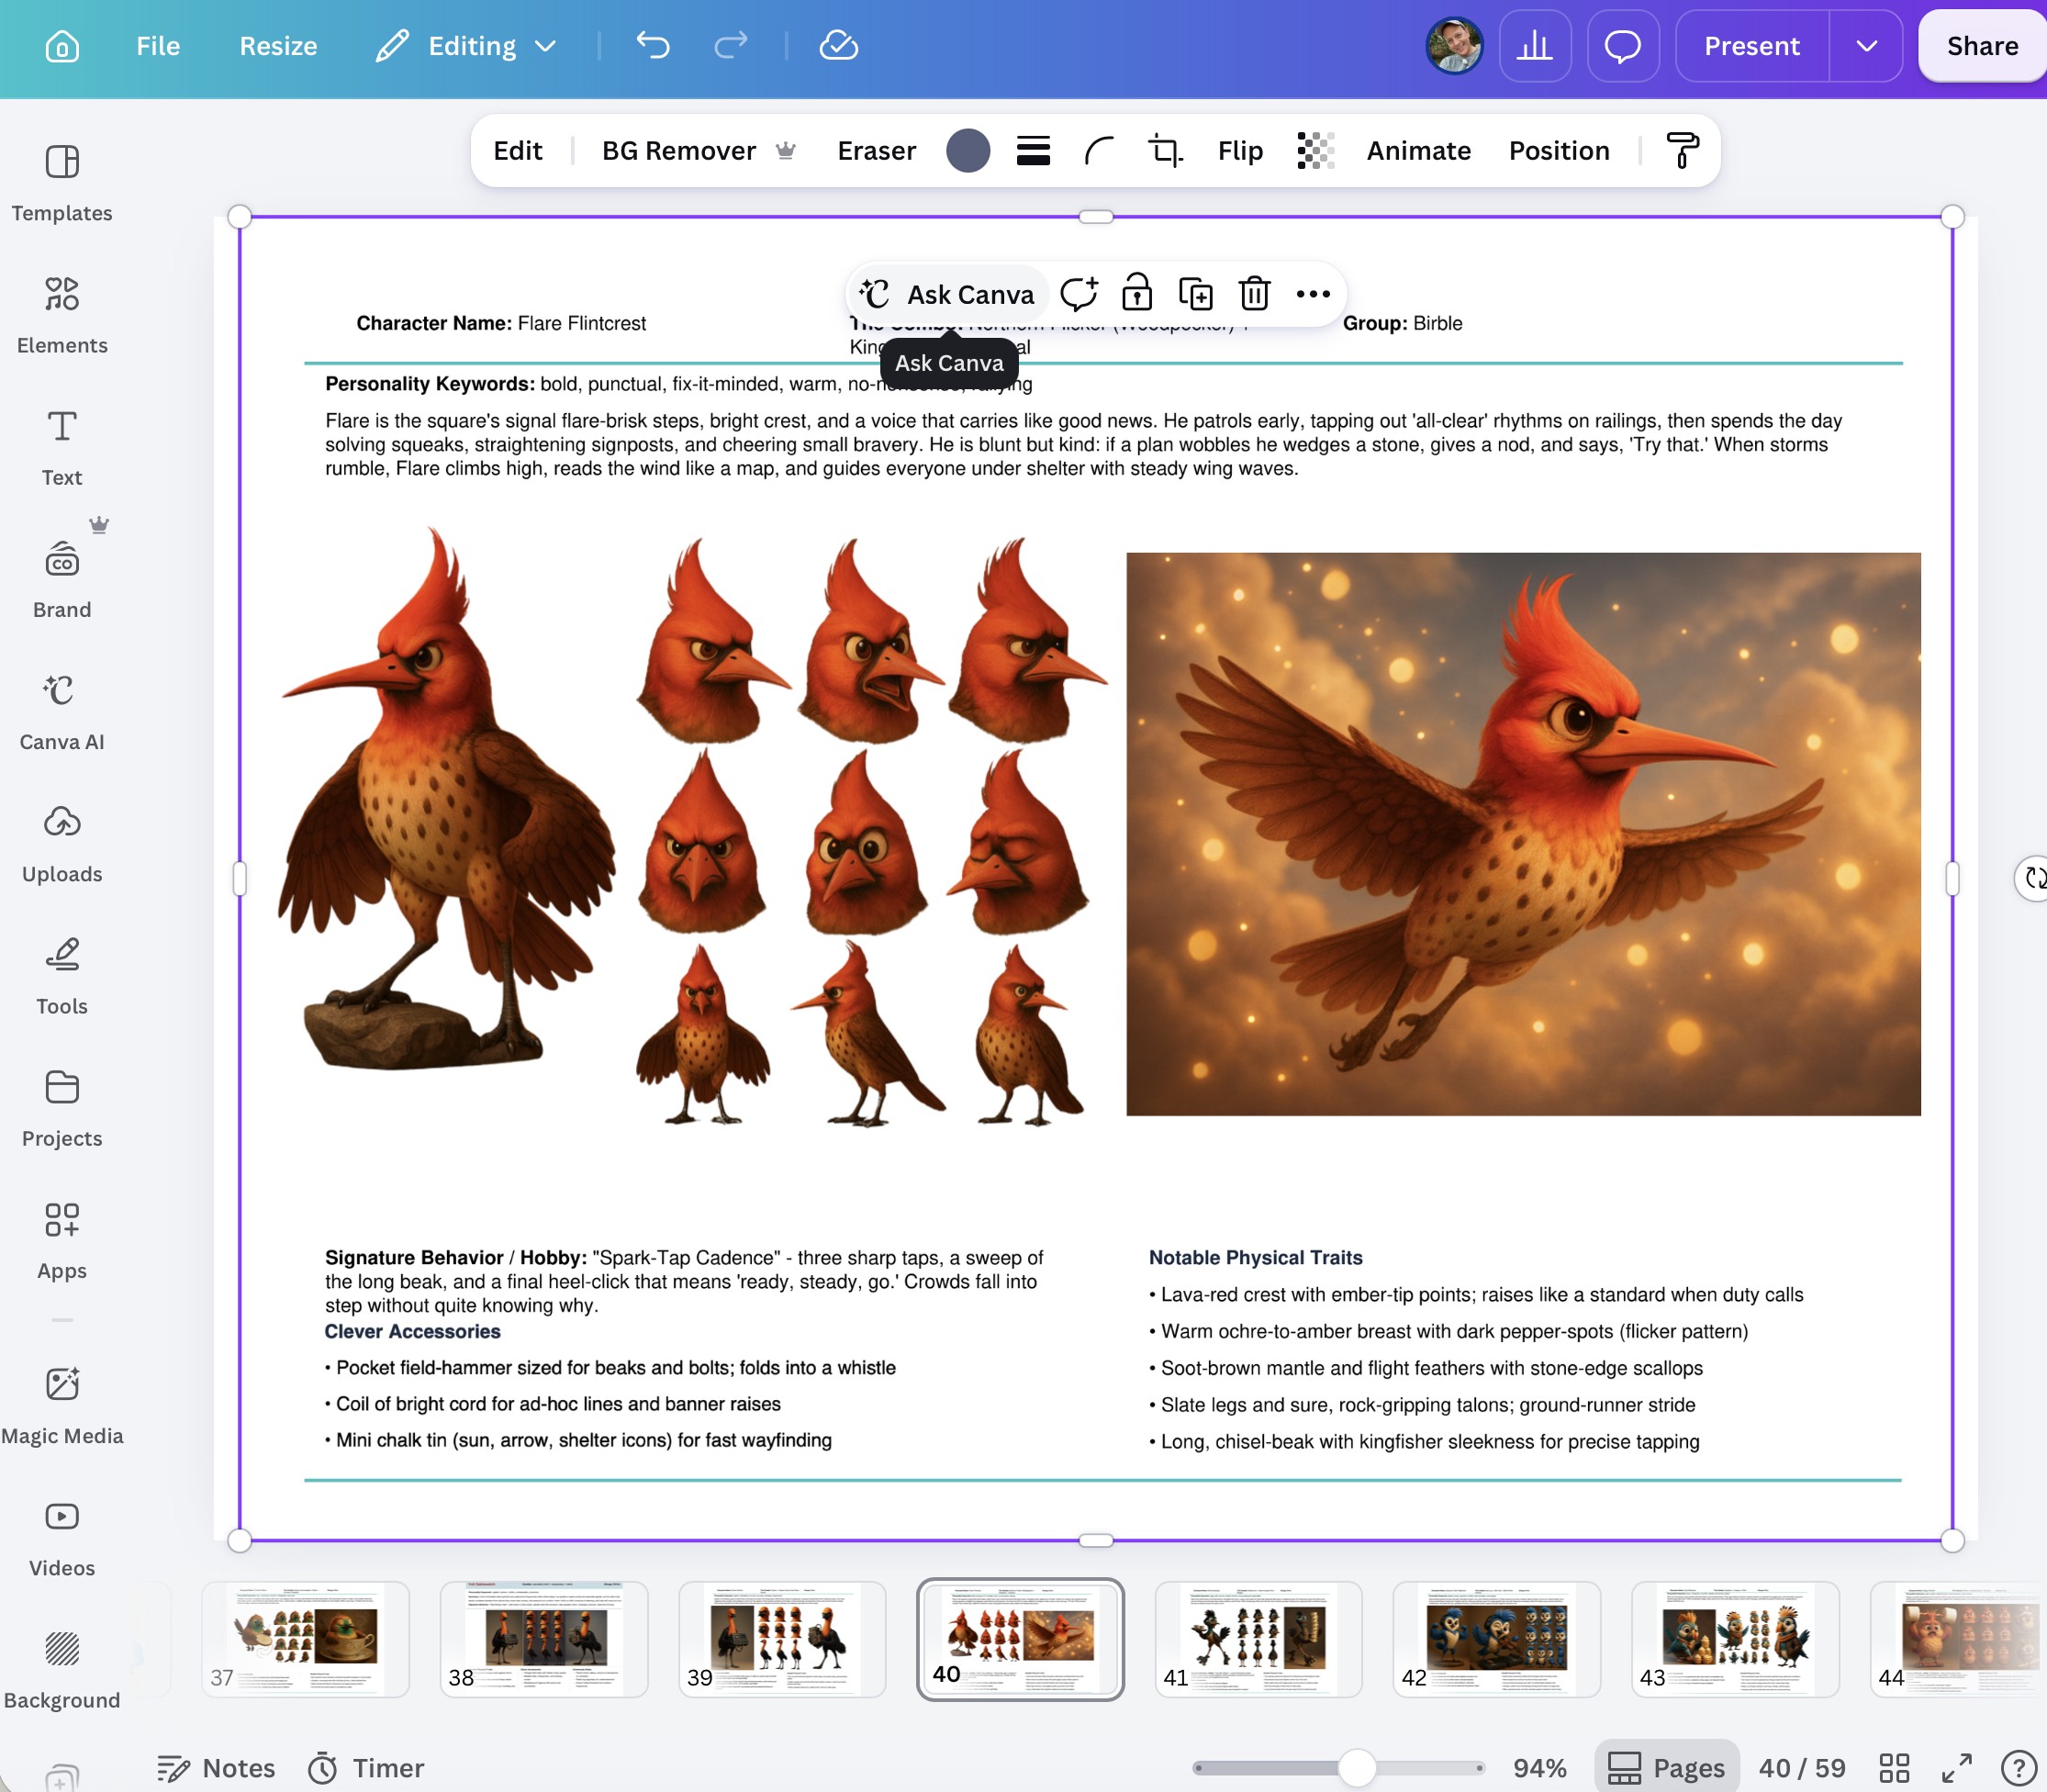Image resolution: width=2047 pixels, height=1792 pixels.
Task: Open border style lines icon
Action: tap(1033, 151)
